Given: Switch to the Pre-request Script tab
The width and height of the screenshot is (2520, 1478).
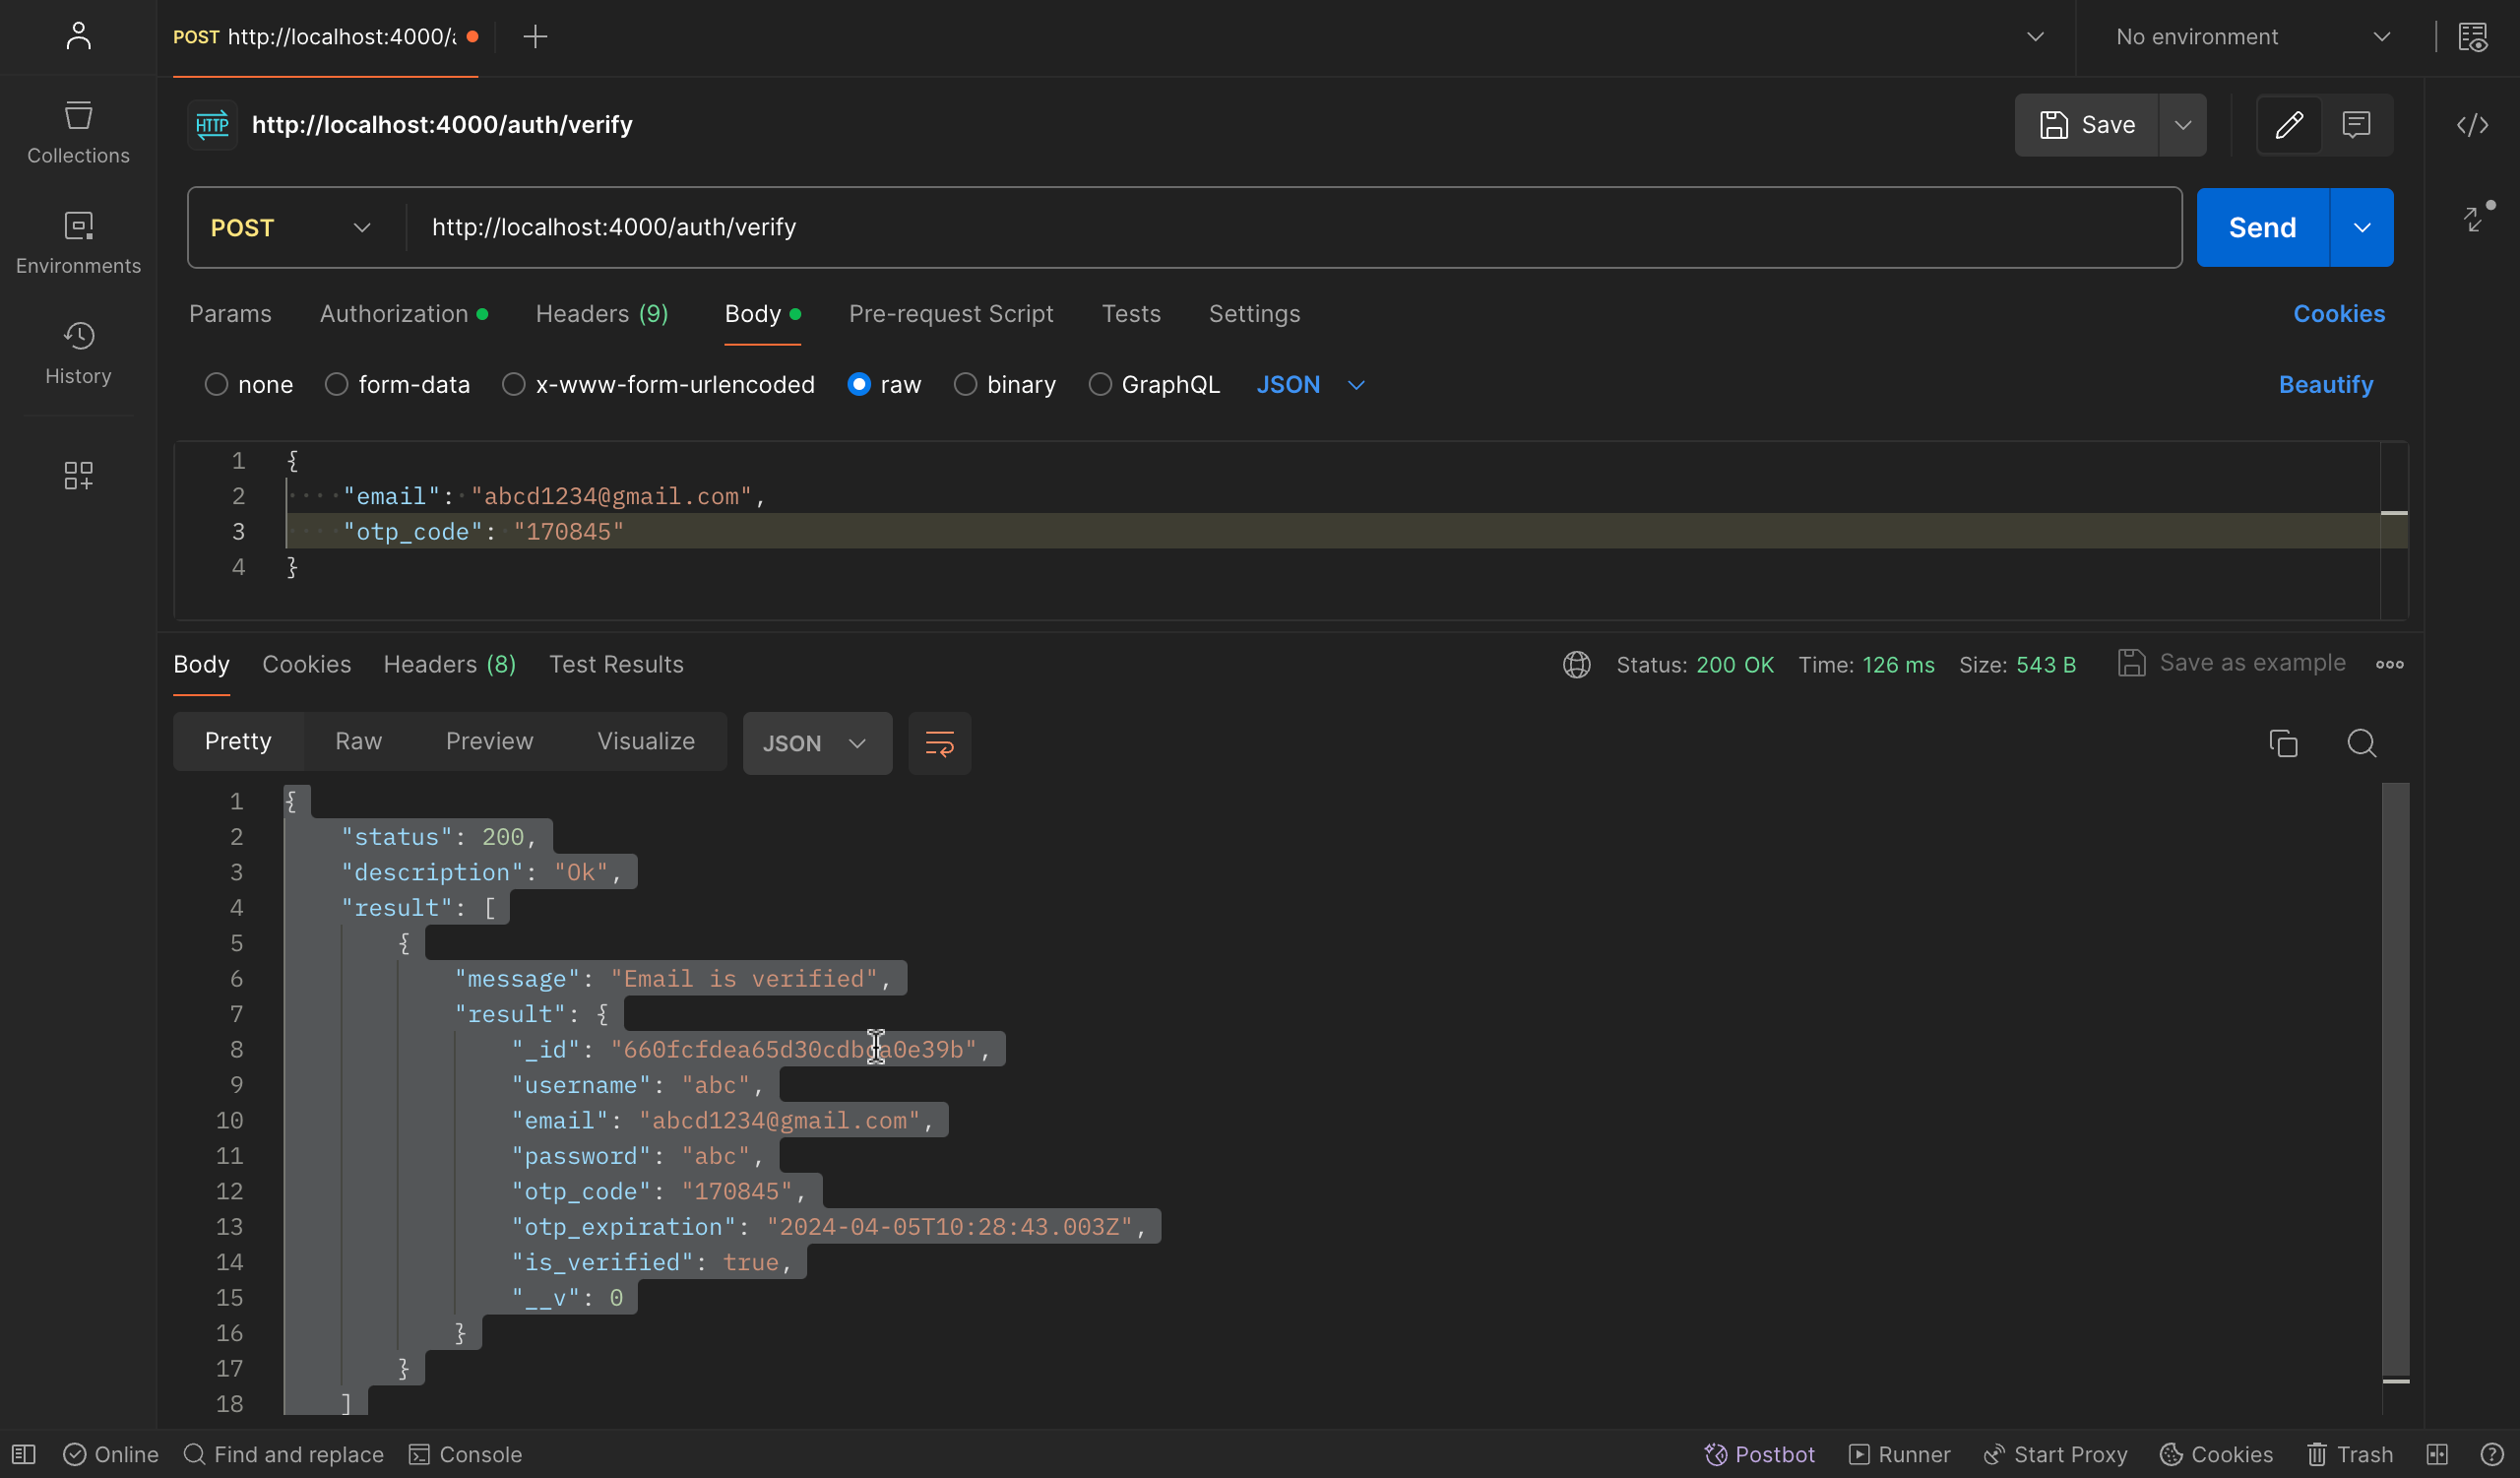Looking at the screenshot, I should click(x=950, y=314).
